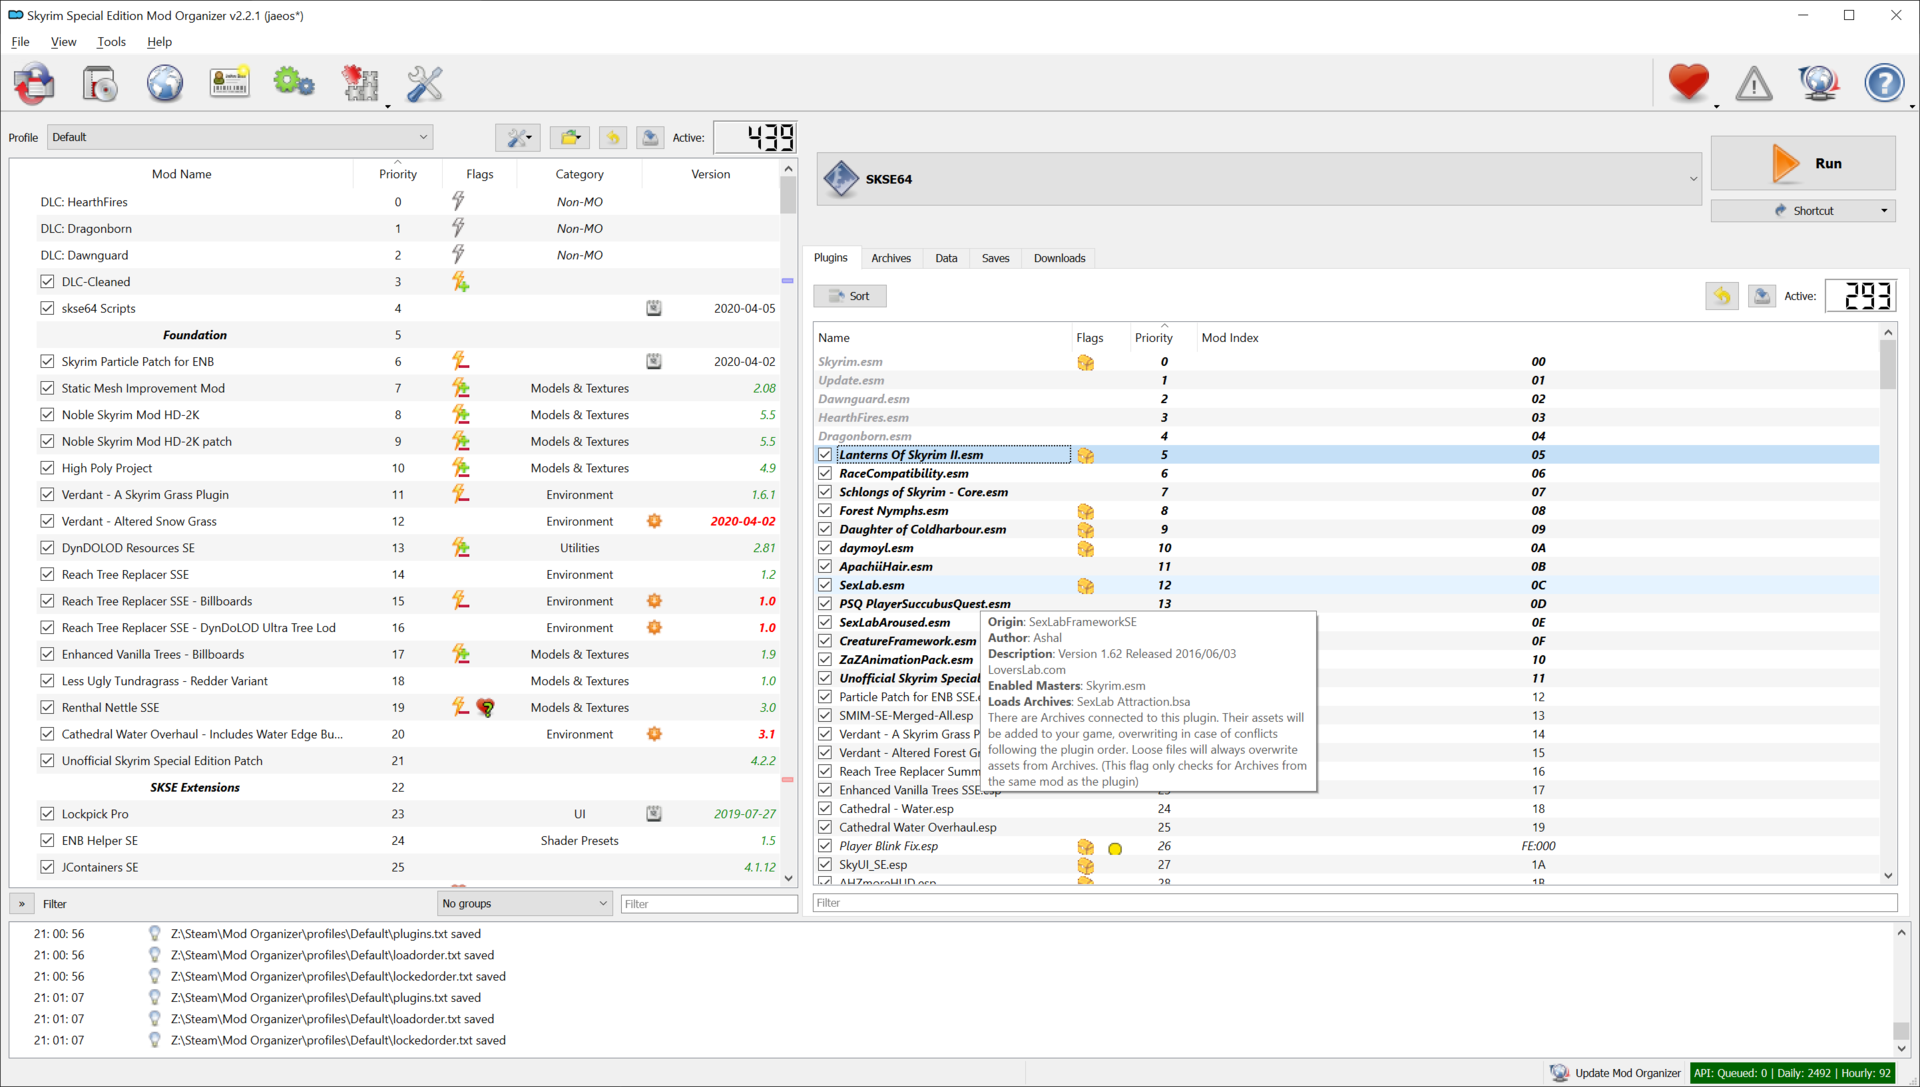This screenshot has width=1920, height=1087.
Task: Sort plugins by Mod Index column header
Action: pos(1537,338)
